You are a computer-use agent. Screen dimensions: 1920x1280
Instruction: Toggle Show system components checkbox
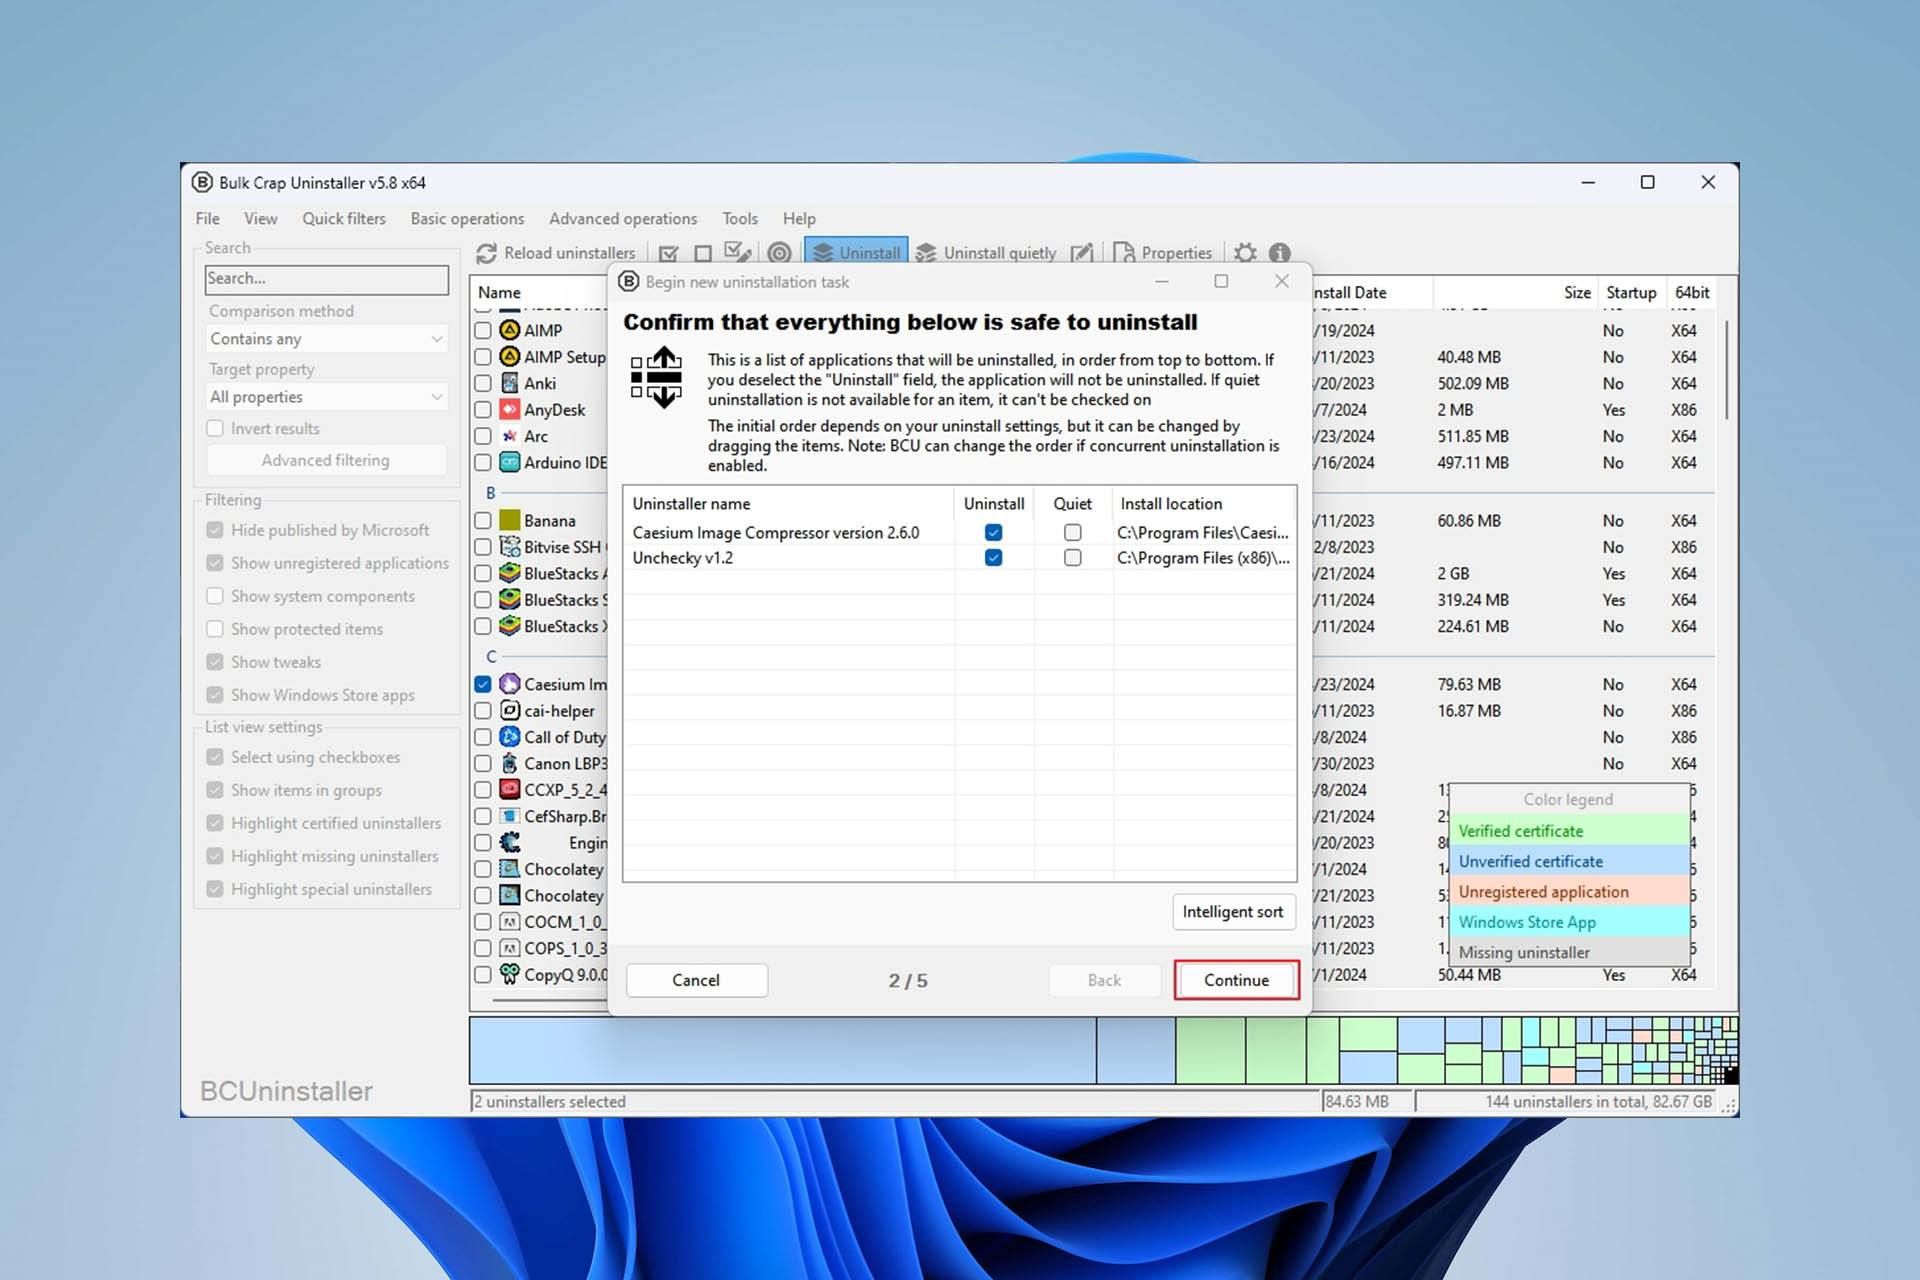coord(215,596)
